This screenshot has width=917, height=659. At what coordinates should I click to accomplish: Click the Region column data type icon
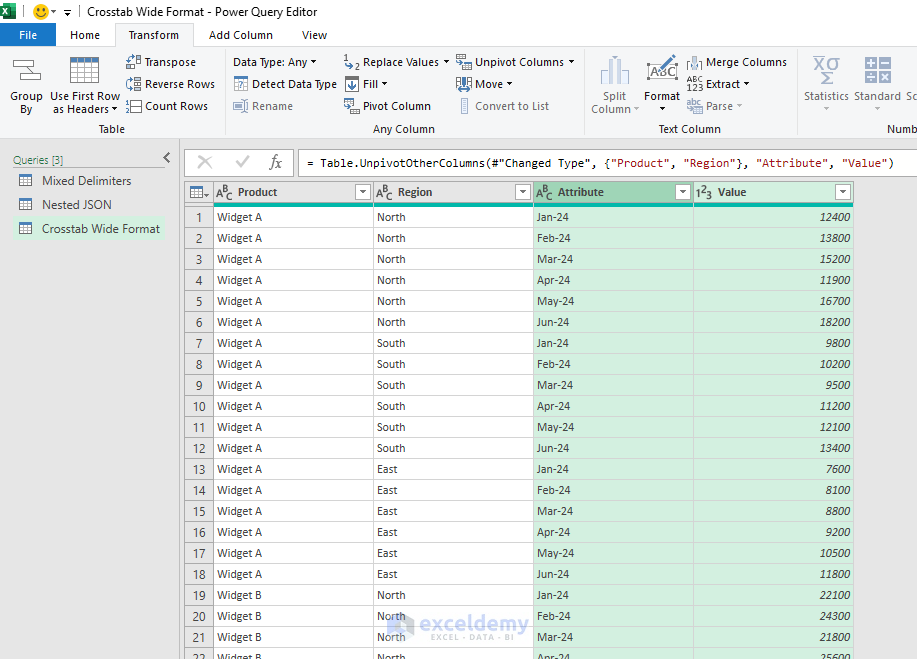(384, 192)
